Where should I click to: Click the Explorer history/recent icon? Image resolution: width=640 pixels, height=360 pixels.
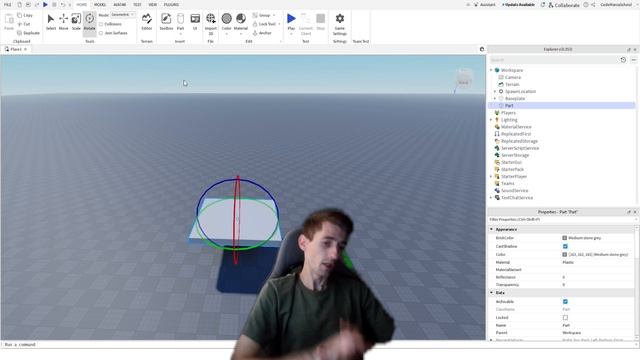[623, 60]
